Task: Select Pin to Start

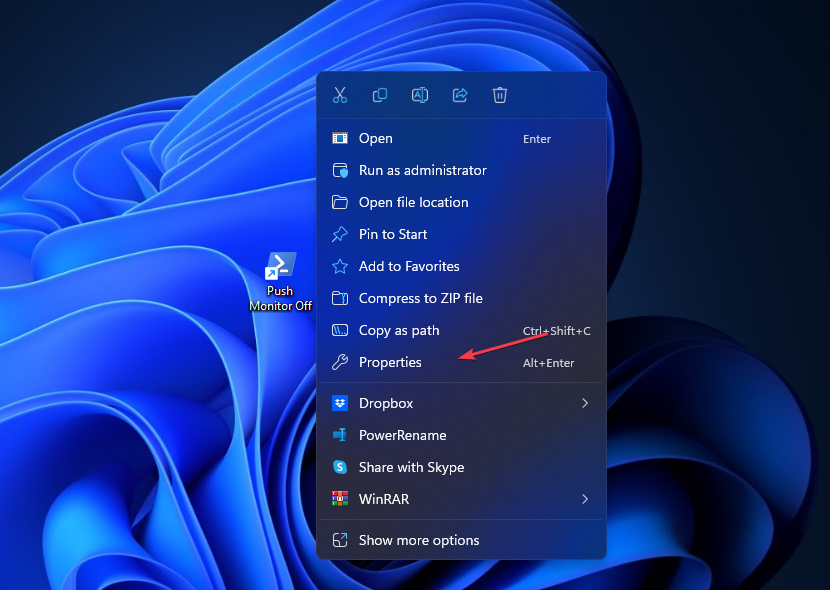Action: pyautogui.click(x=462, y=234)
